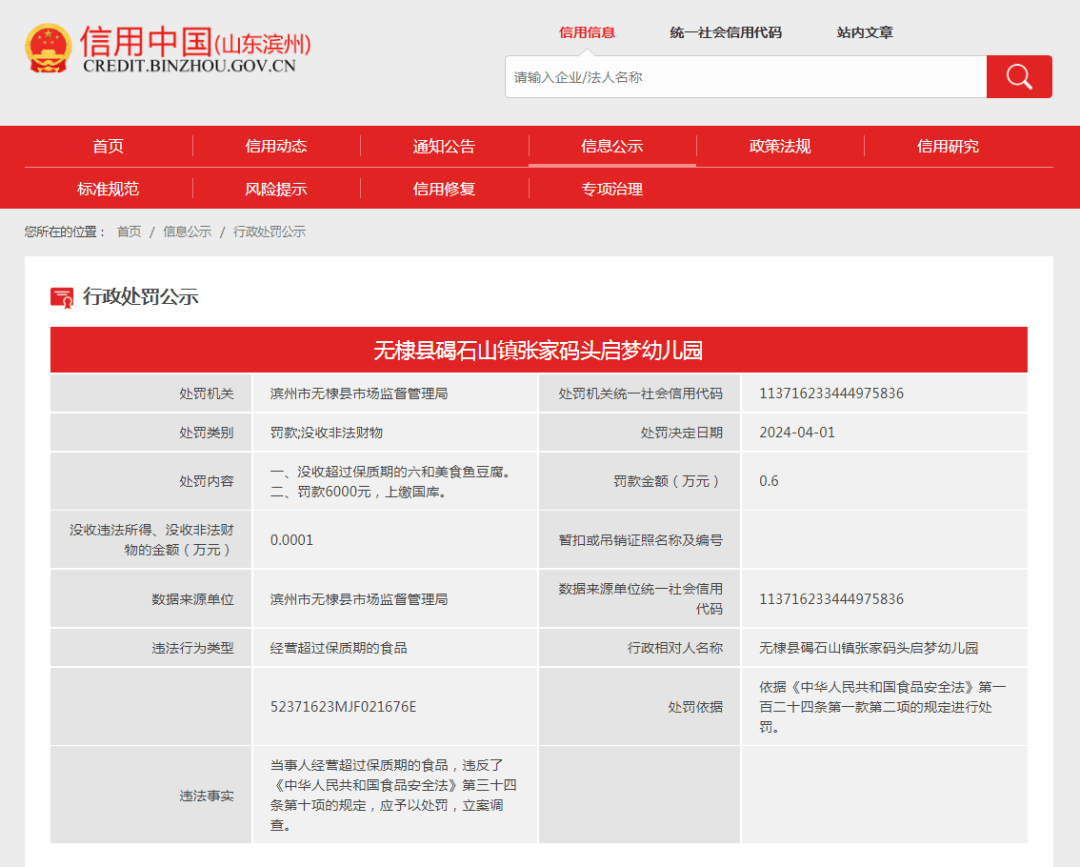
Task: Click the 信用信息 header link
Action: pos(586,33)
